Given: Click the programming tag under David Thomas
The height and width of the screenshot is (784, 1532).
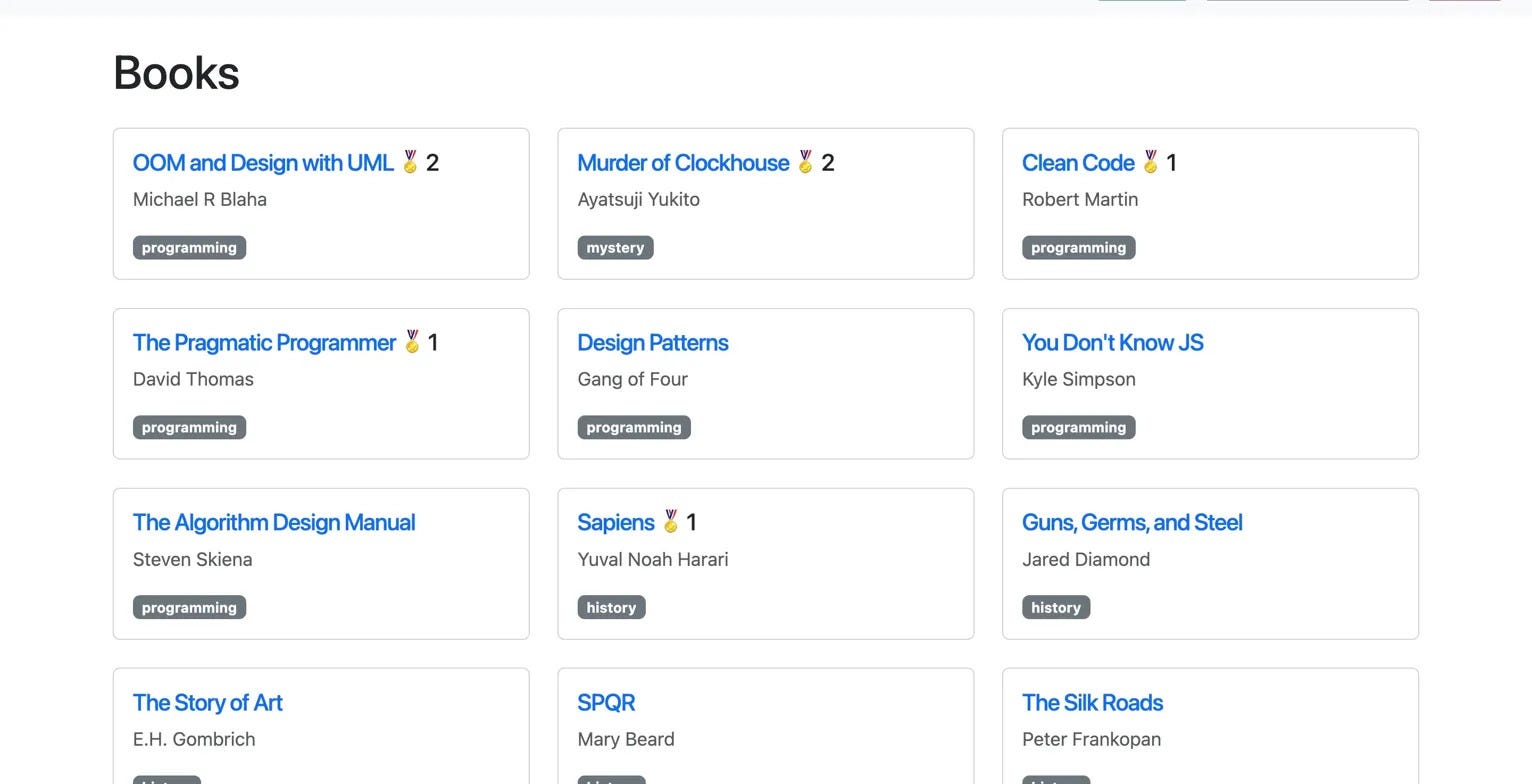Looking at the screenshot, I should click(x=189, y=428).
